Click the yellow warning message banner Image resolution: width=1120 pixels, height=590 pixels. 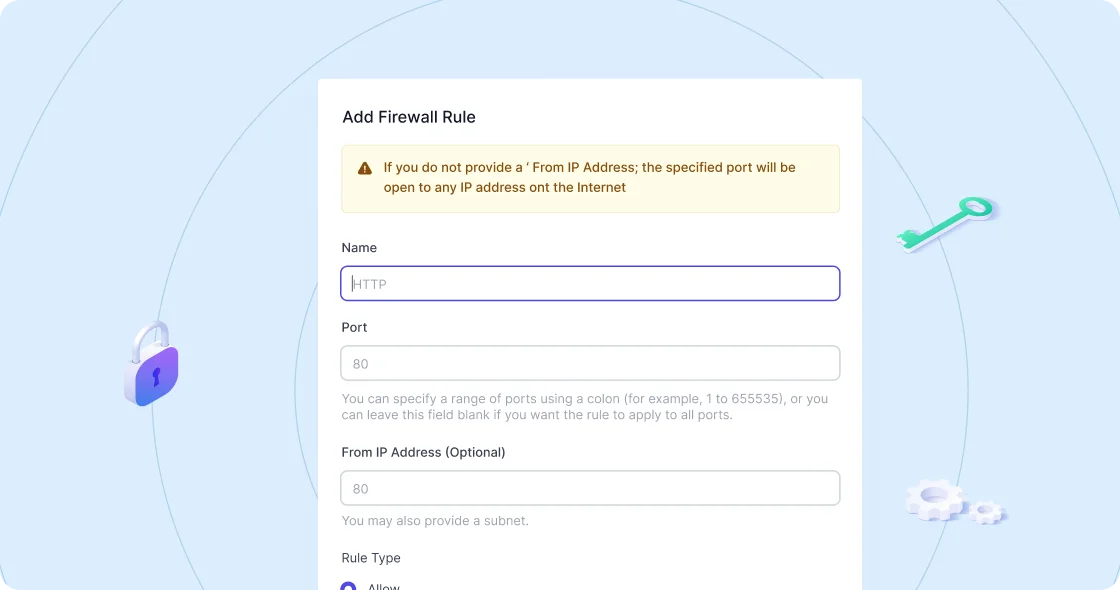click(x=590, y=178)
